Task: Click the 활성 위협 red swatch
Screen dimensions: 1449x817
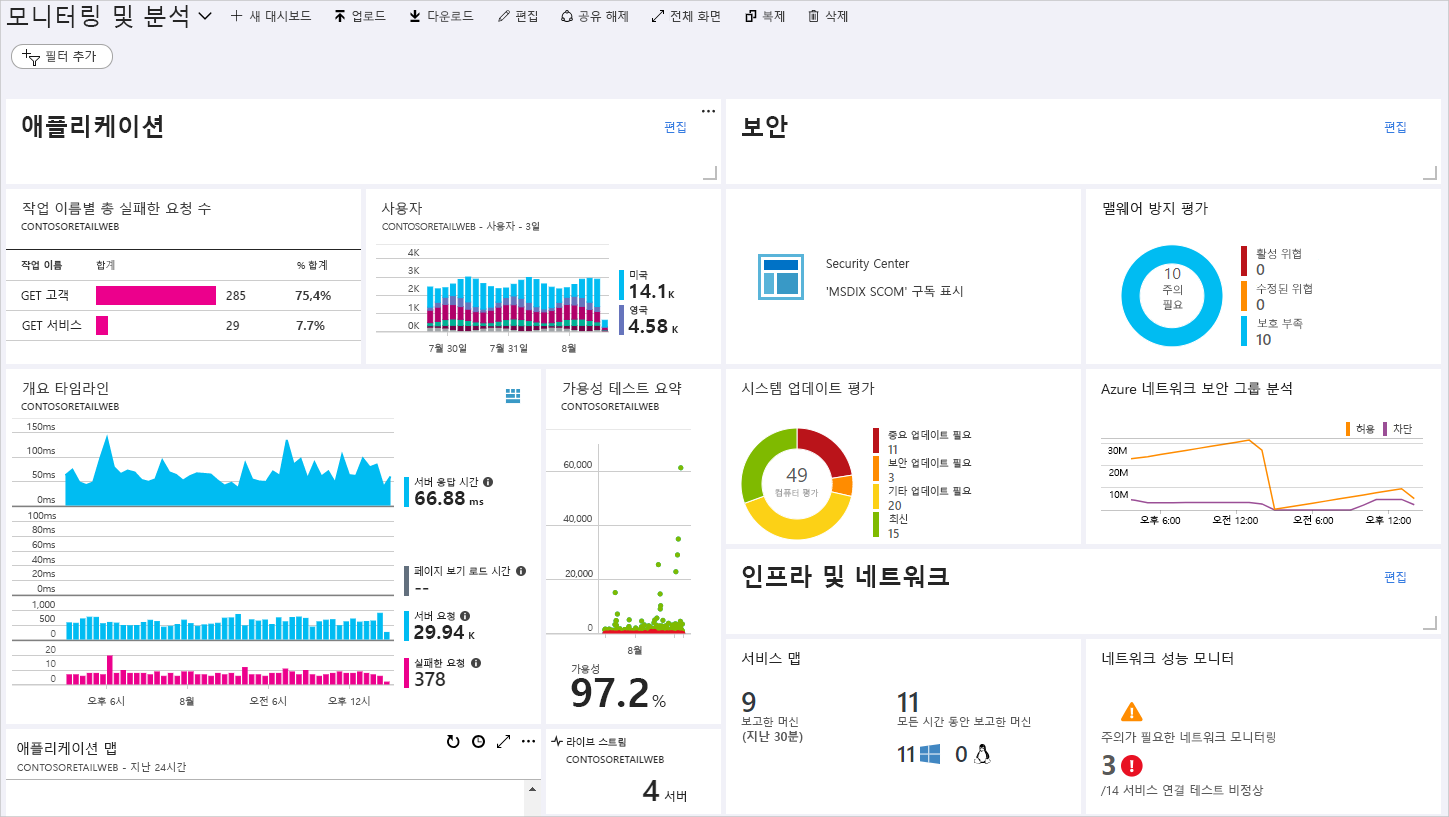Action: pos(1244,261)
